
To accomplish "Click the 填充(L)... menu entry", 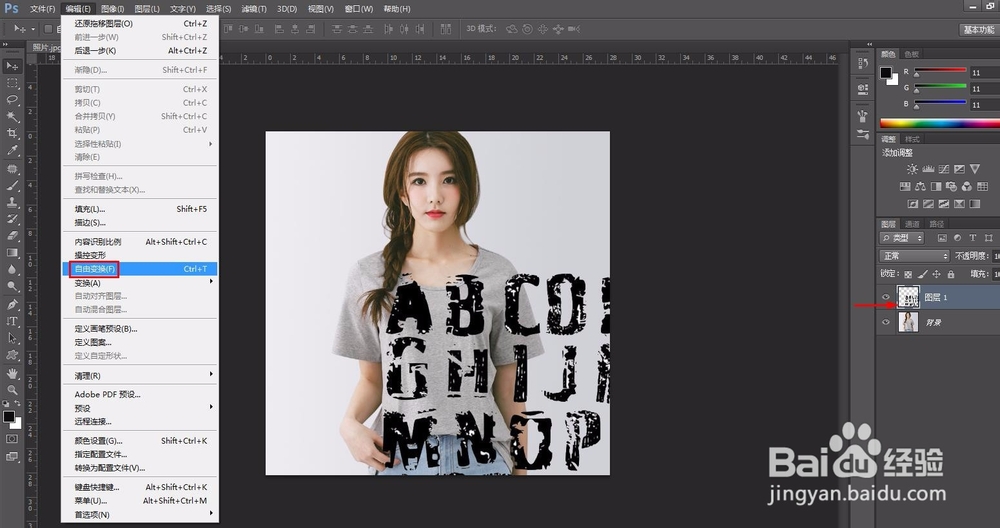I will click(x=90, y=209).
